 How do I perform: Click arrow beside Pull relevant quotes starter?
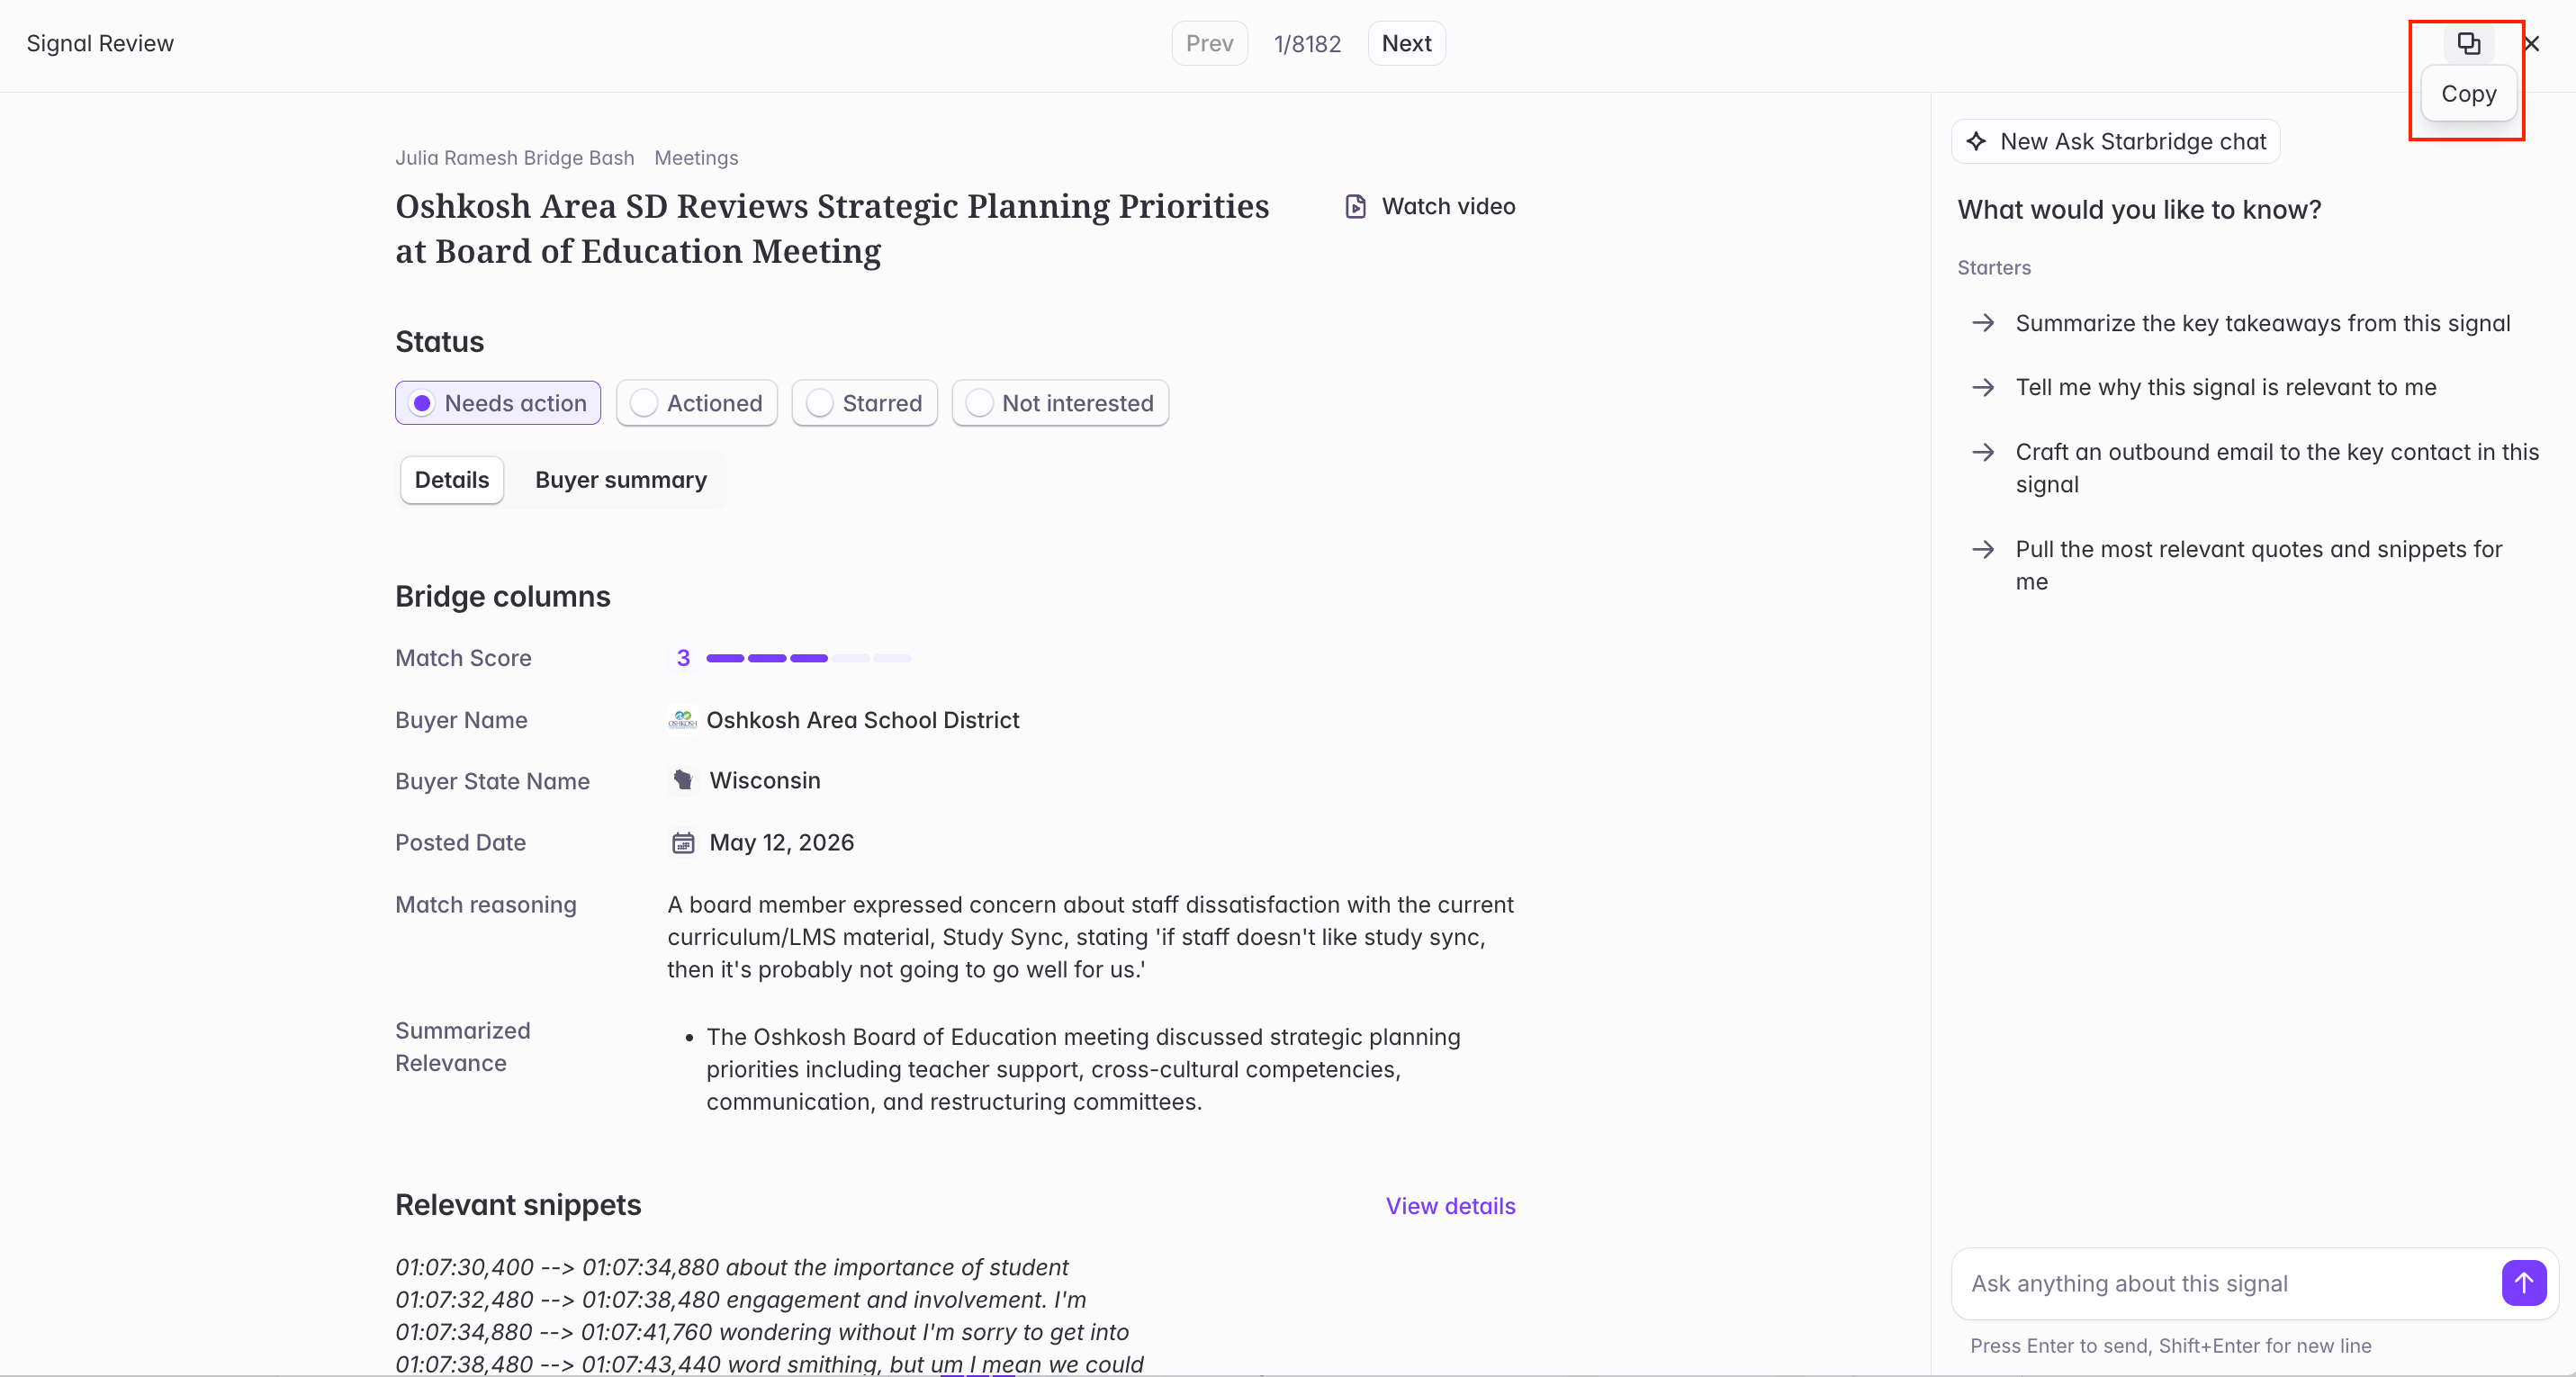click(x=1983, y=549)
